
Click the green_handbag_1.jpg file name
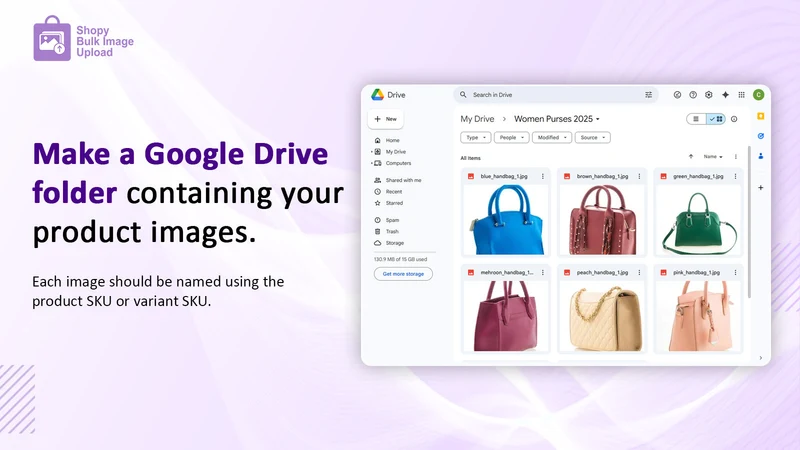[x=698, y=177]
